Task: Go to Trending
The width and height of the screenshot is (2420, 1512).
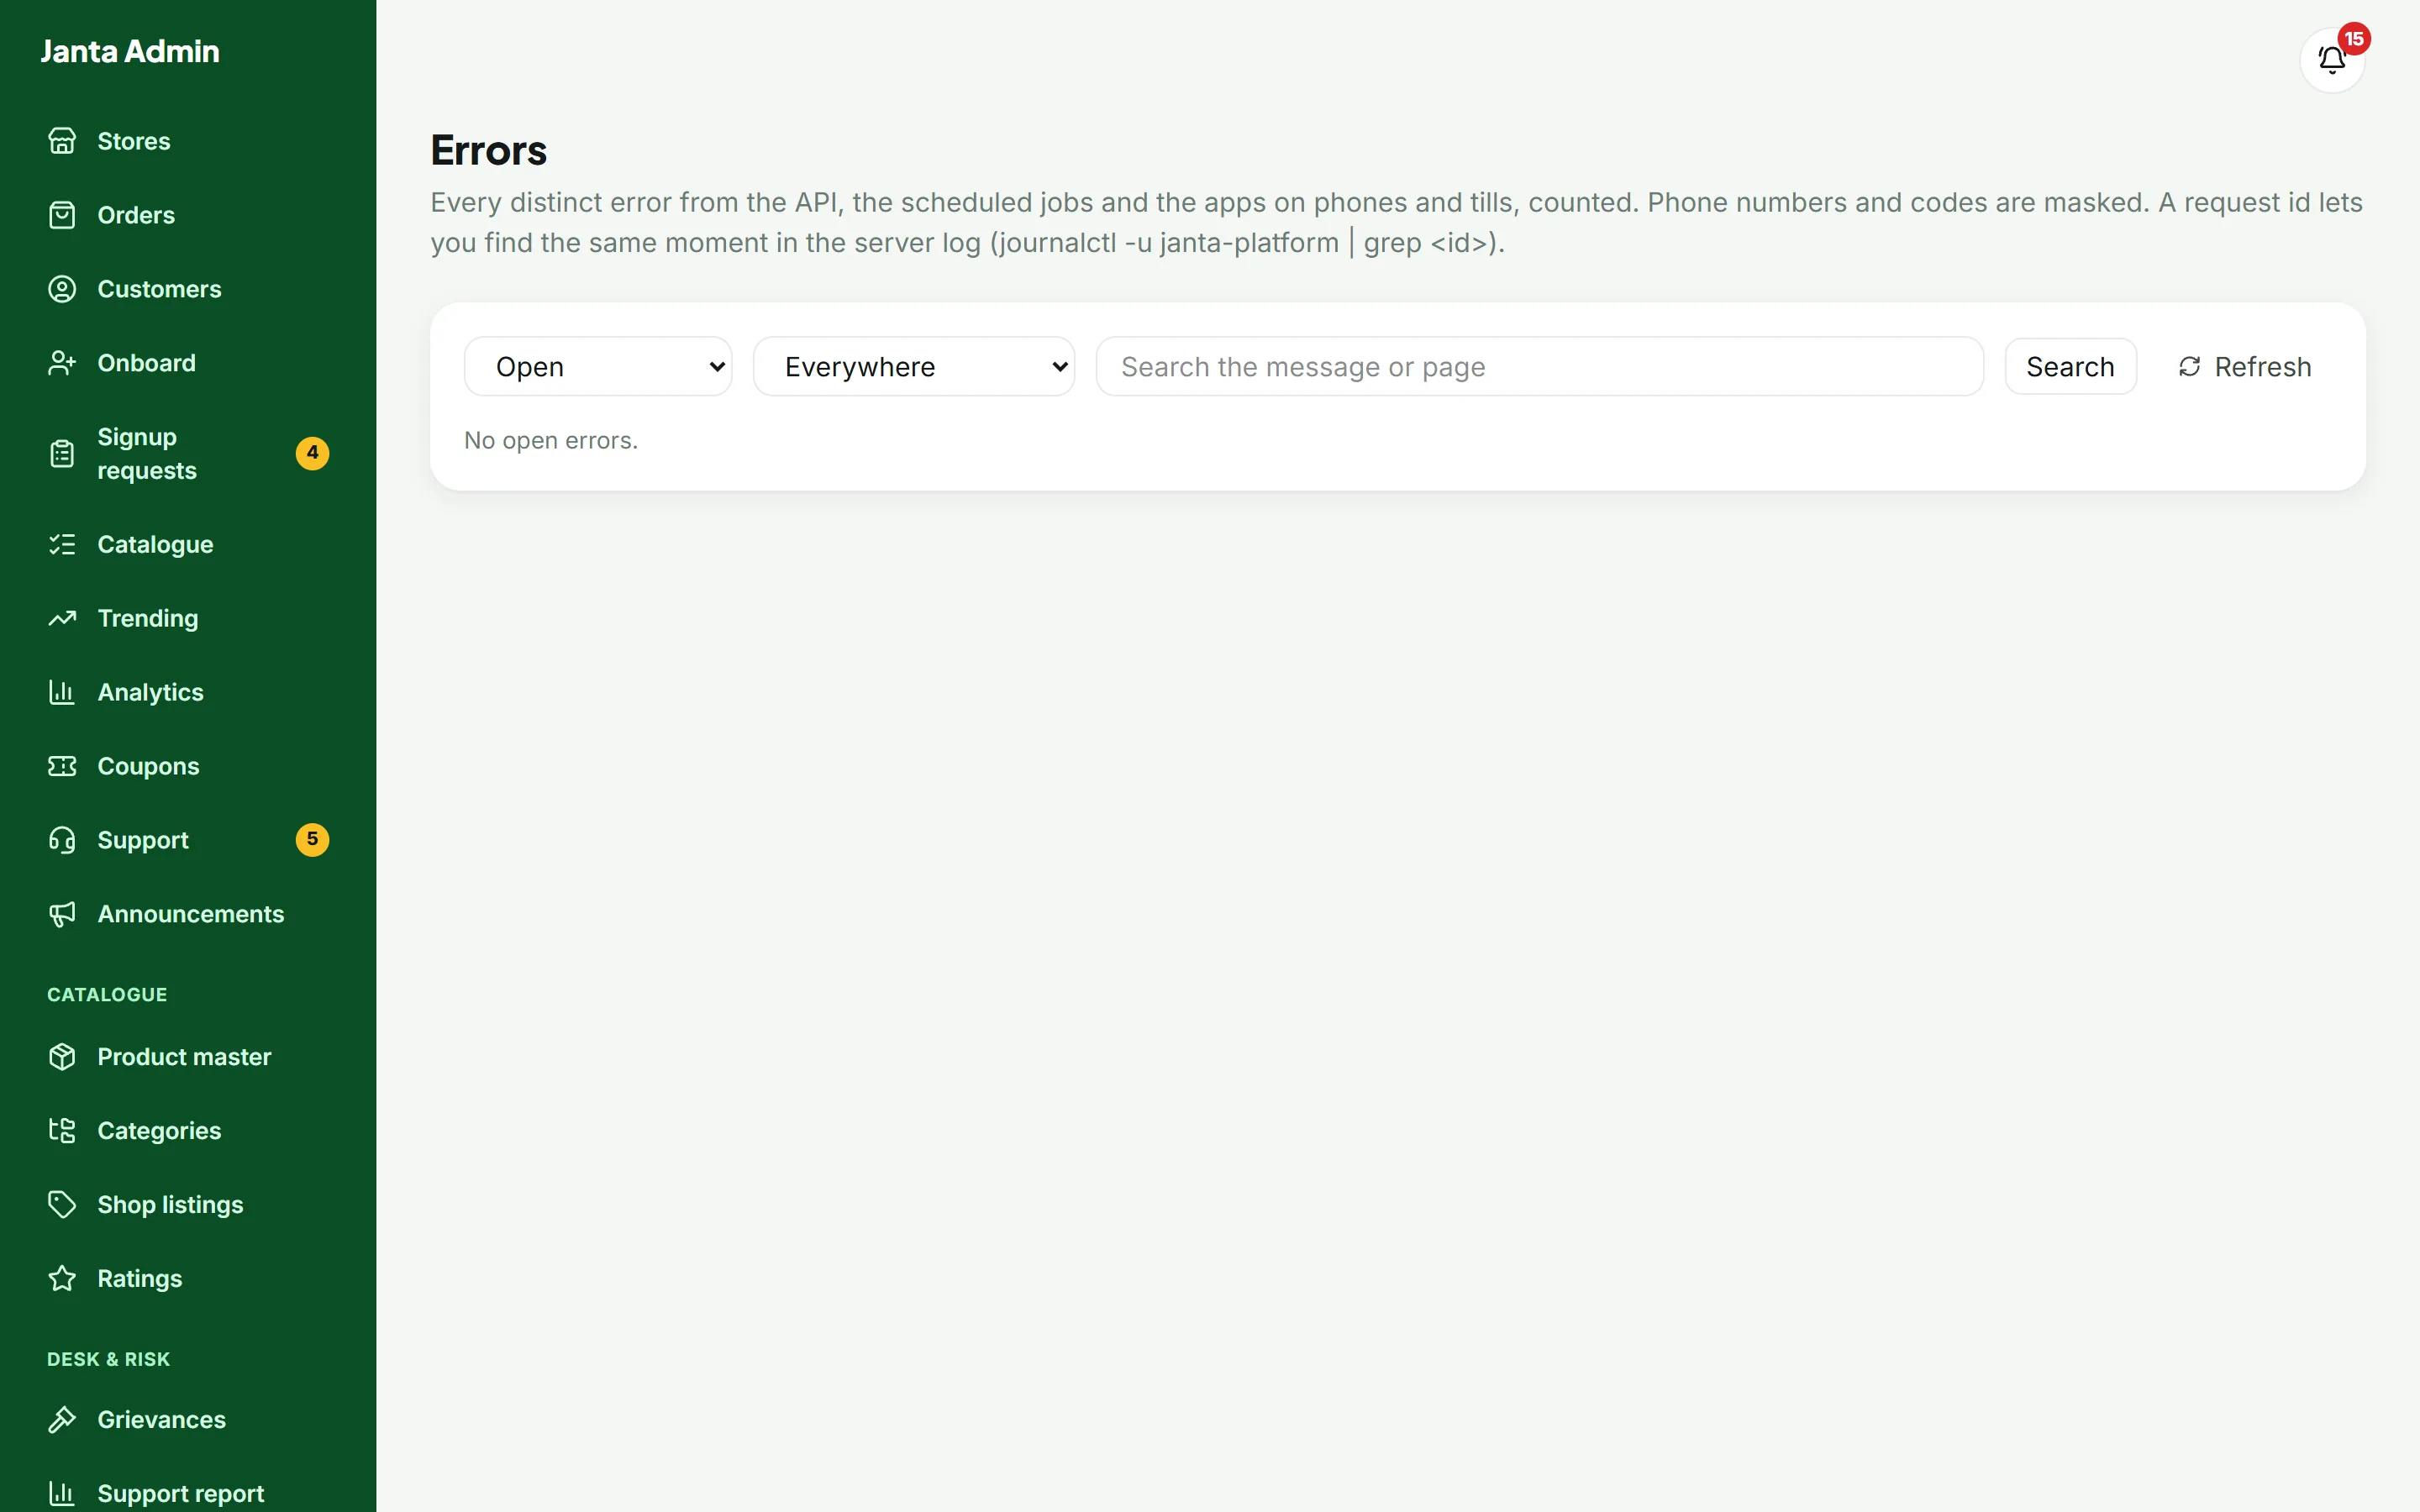Action: (188, 618)
